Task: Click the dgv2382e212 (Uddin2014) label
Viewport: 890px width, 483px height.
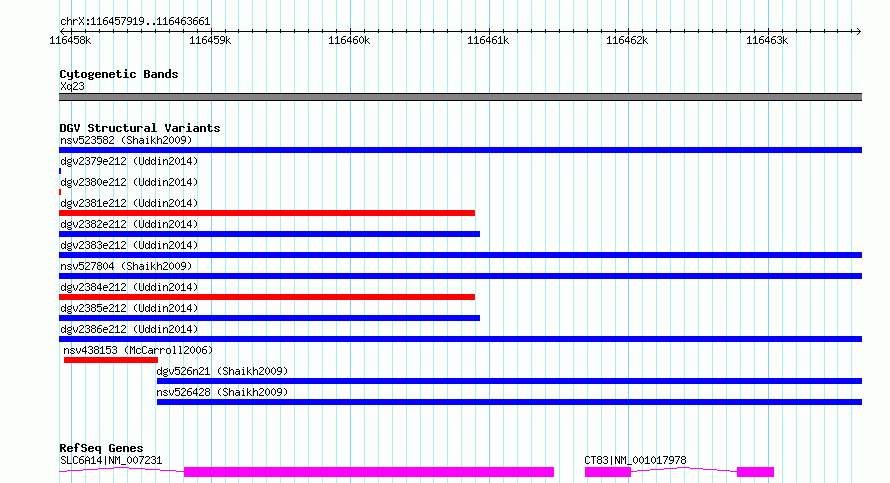Action: coord(129,224)
